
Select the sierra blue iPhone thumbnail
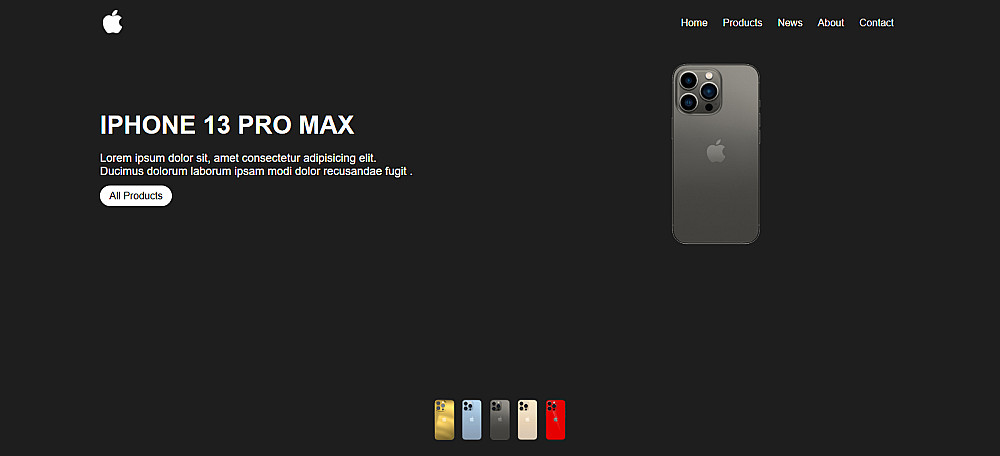(x=472, y=420)
